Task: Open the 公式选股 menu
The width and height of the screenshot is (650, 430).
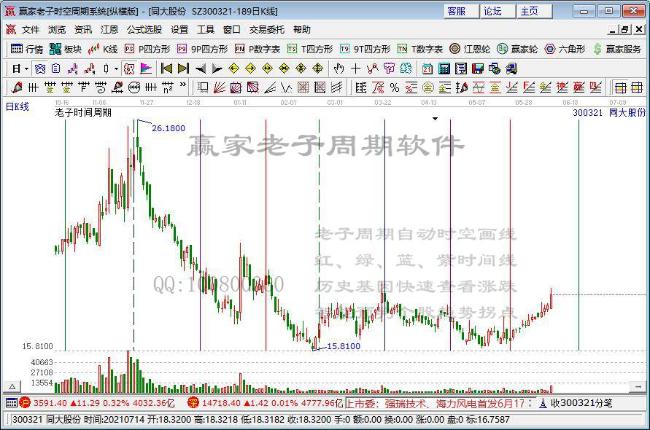Action: tap(144, 29)
